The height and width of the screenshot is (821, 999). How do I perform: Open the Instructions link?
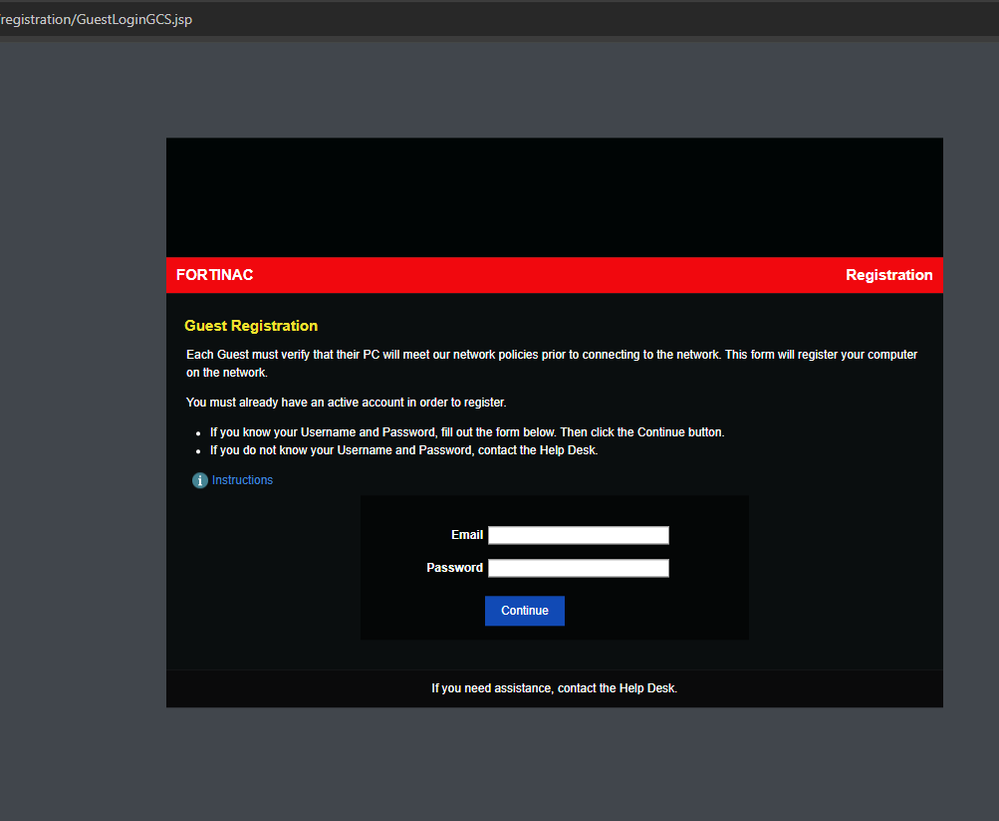click(x=242, y=480)
